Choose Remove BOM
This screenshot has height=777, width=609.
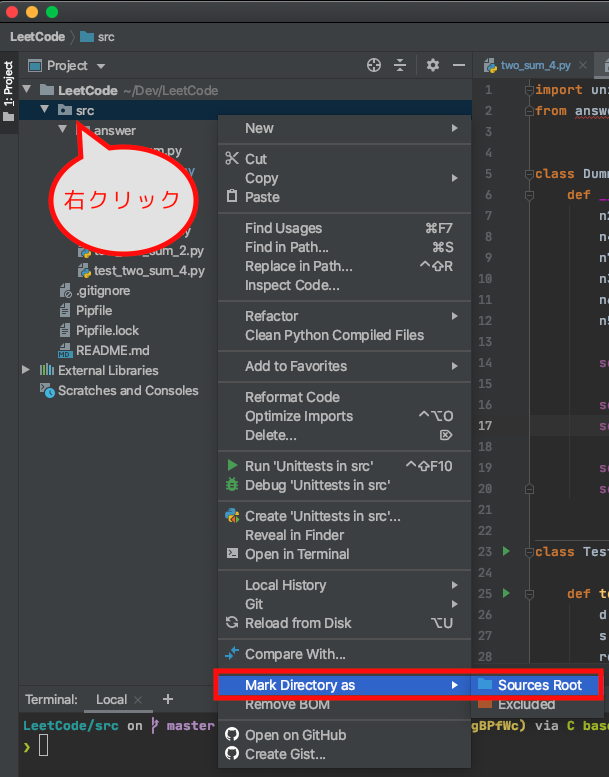344,704
